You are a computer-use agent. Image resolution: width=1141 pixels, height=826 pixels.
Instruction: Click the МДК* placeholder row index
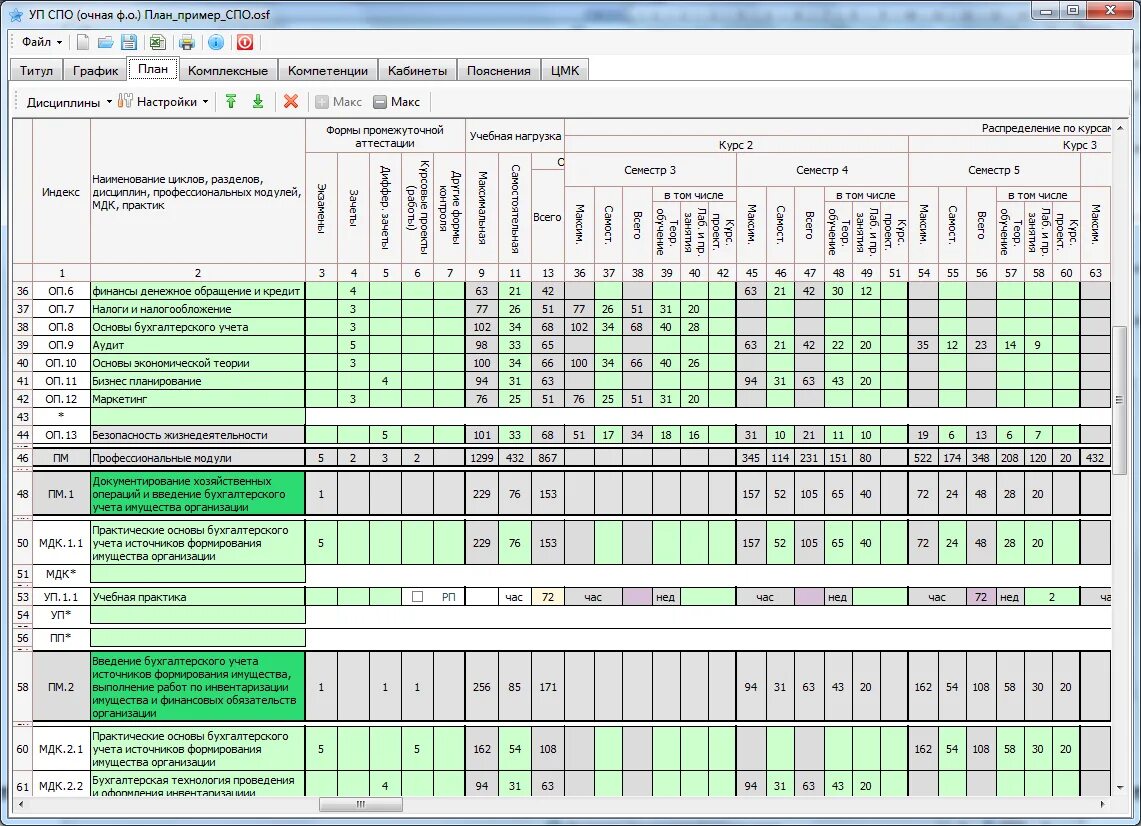tap(61, 574)
